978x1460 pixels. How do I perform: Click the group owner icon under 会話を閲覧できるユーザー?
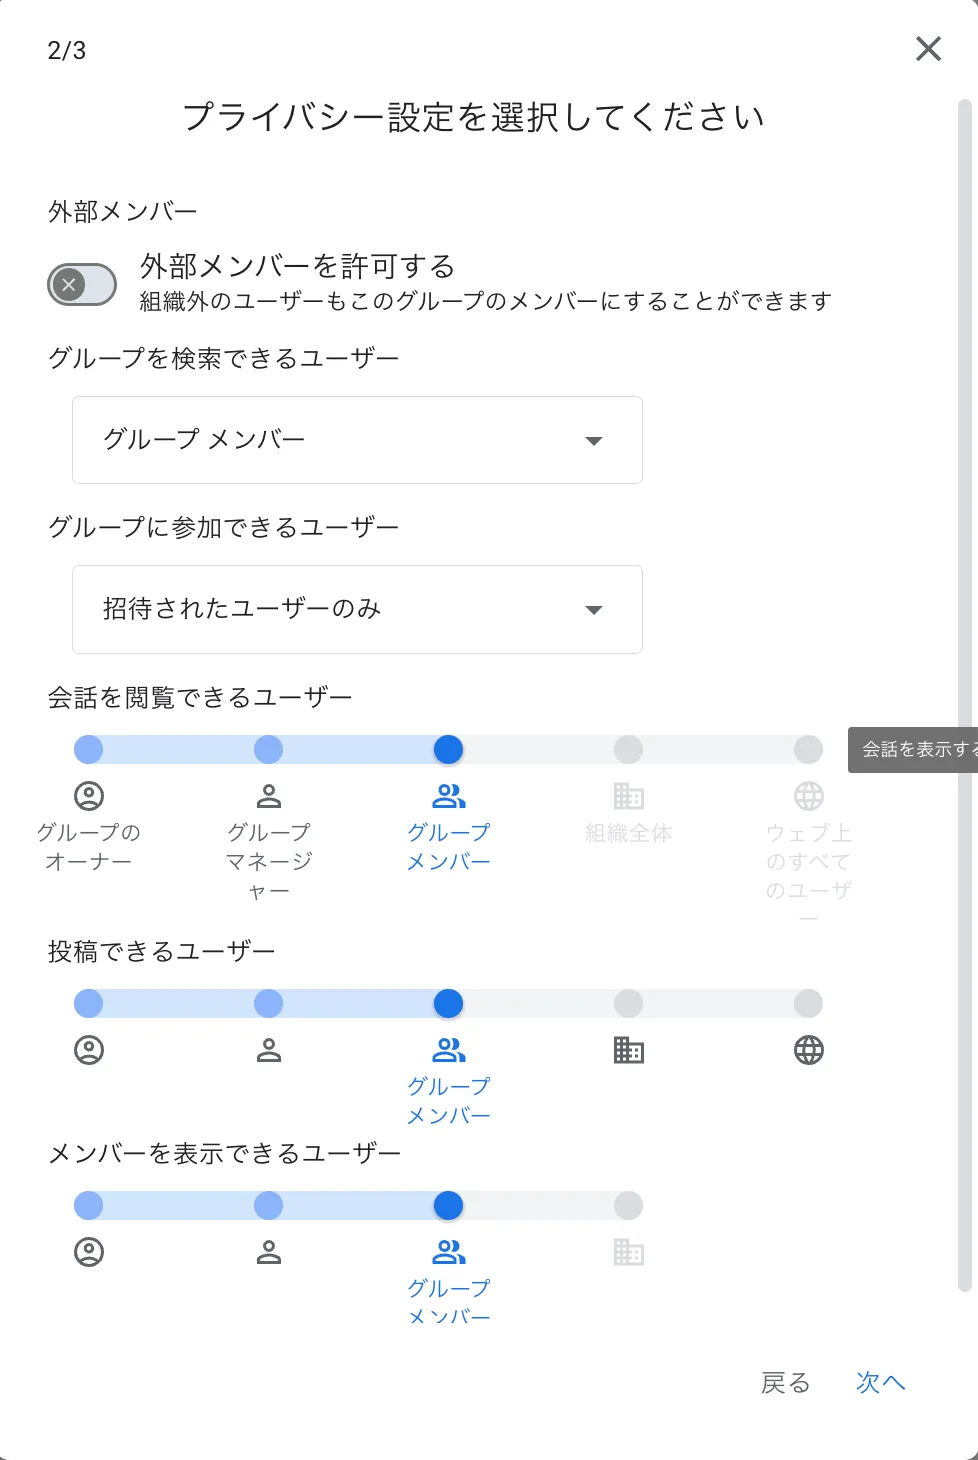[x=89, y=796]
